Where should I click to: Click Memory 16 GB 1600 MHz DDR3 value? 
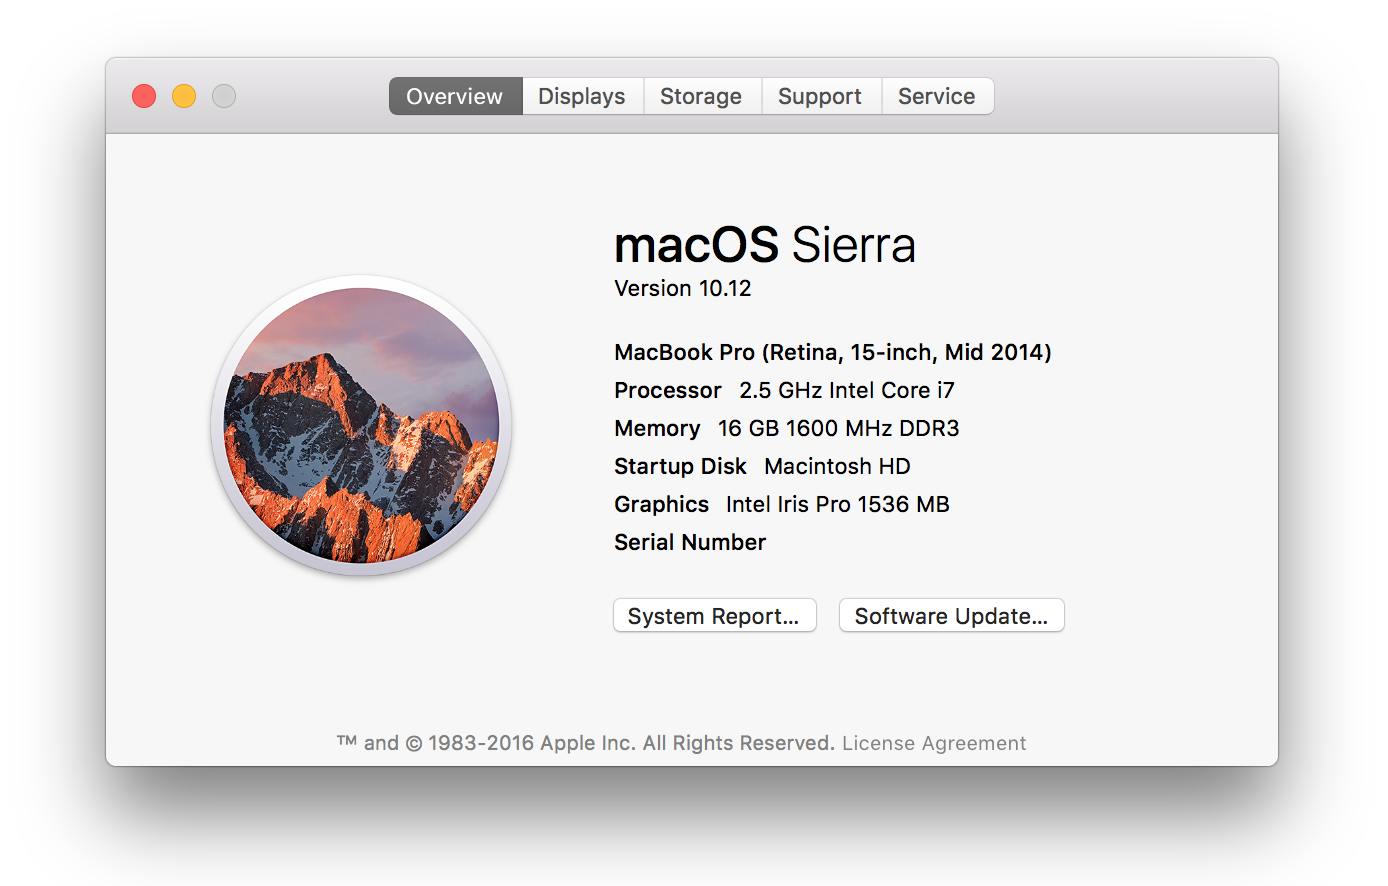click(838, 428)
